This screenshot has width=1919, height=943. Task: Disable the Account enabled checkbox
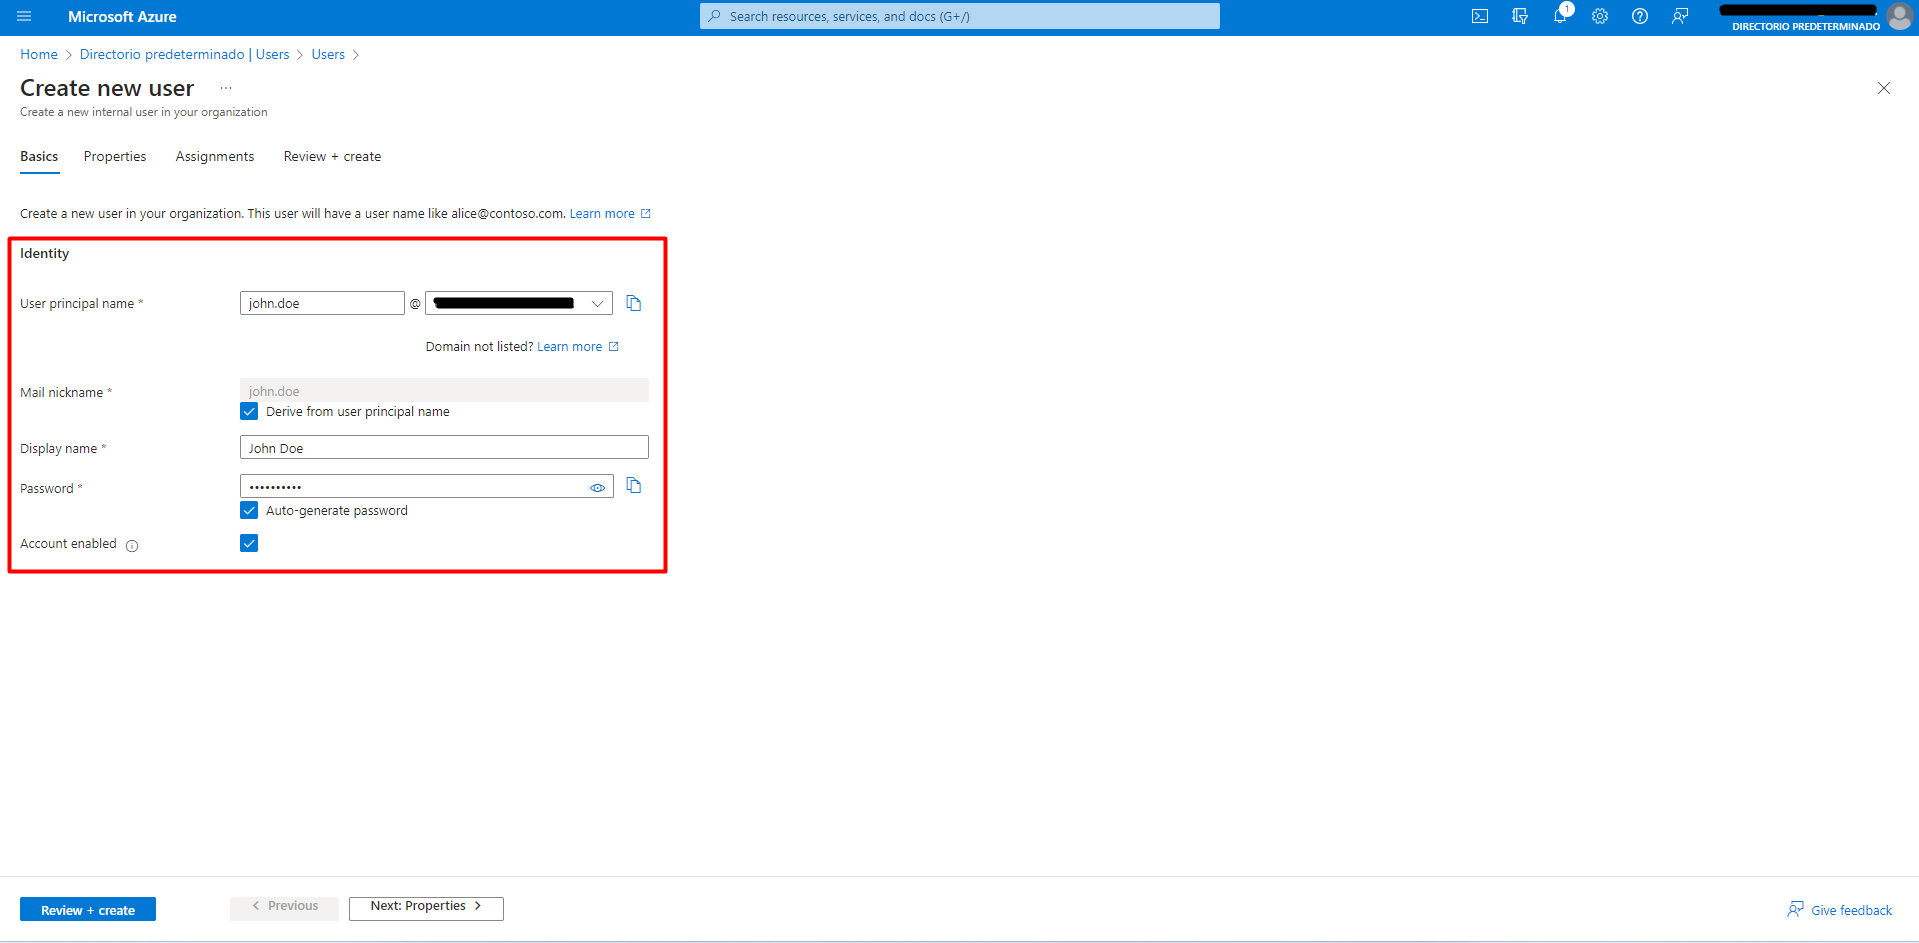pos(249,543)
